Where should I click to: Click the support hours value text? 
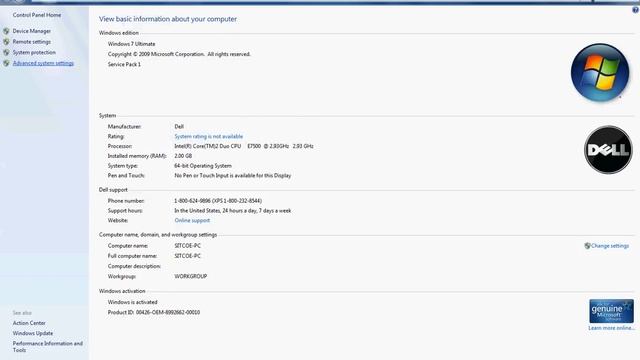(x=233, y=211)
